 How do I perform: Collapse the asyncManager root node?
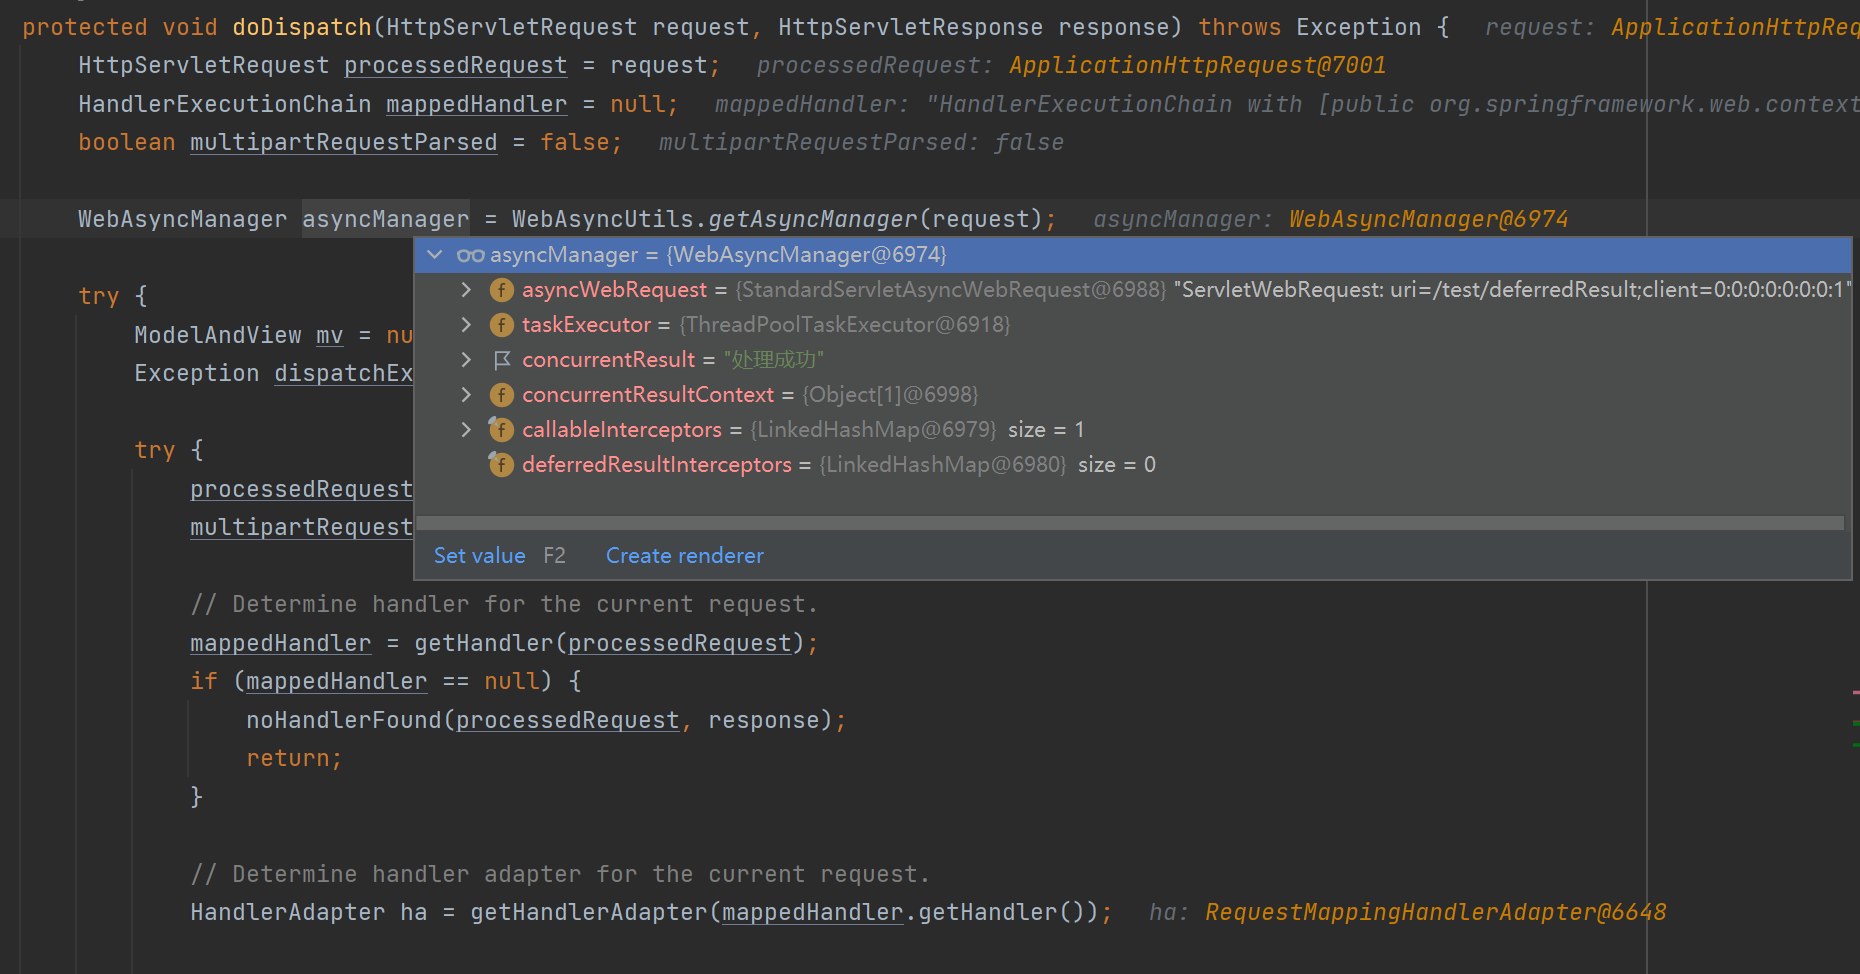(435, 255)
